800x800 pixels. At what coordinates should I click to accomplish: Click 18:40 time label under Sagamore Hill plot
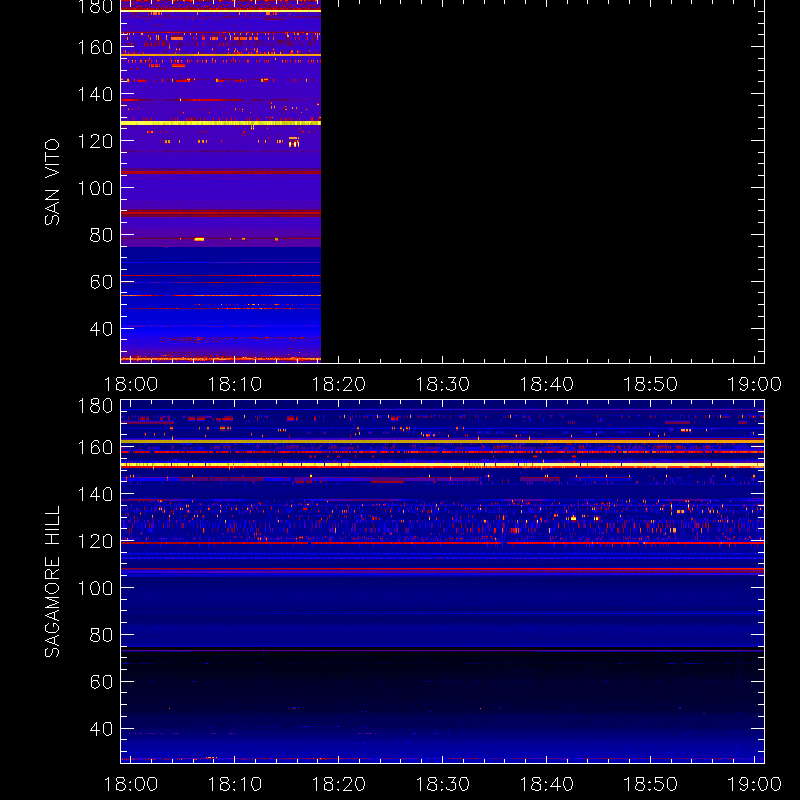[x=546, y=784]
